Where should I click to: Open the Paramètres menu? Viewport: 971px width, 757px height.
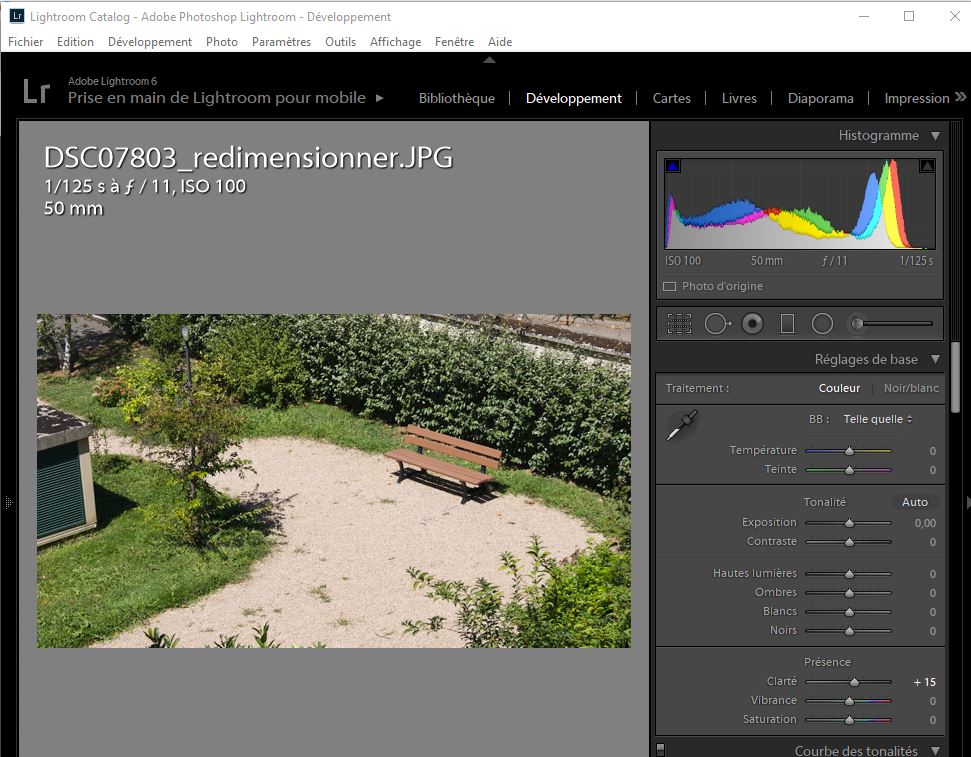pyautogui.click(x=281, y=42)
